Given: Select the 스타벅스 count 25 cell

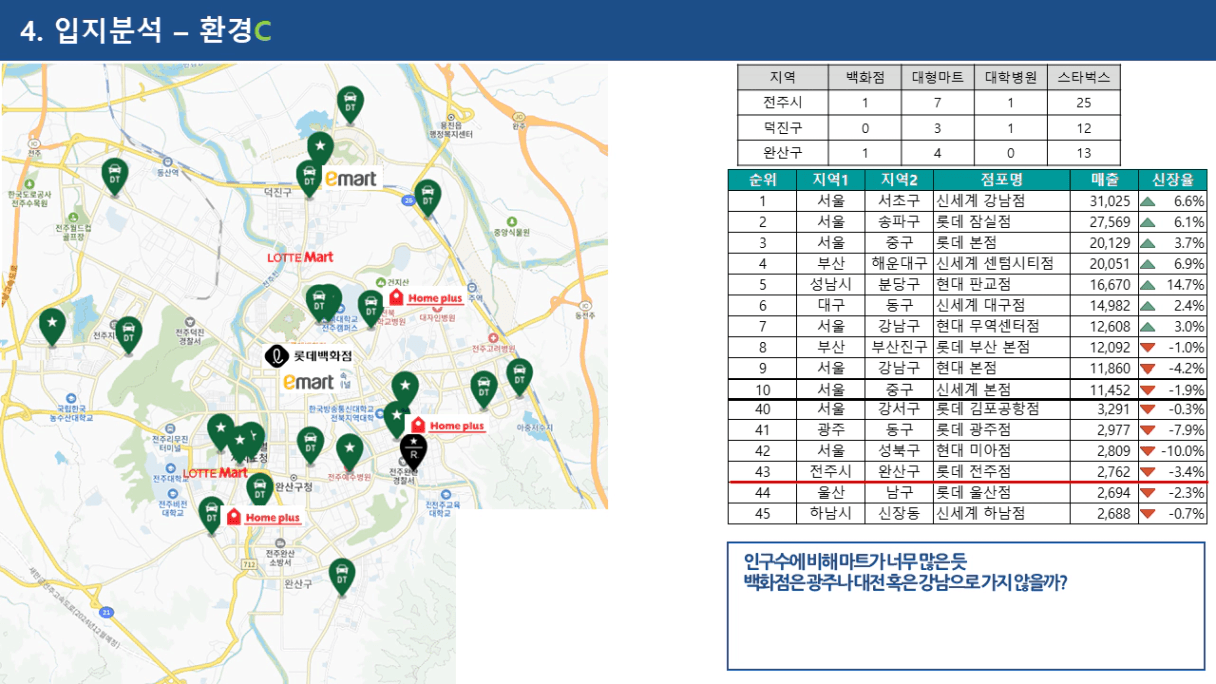Looking at the screenshot, I should [x=1084, y=102].
